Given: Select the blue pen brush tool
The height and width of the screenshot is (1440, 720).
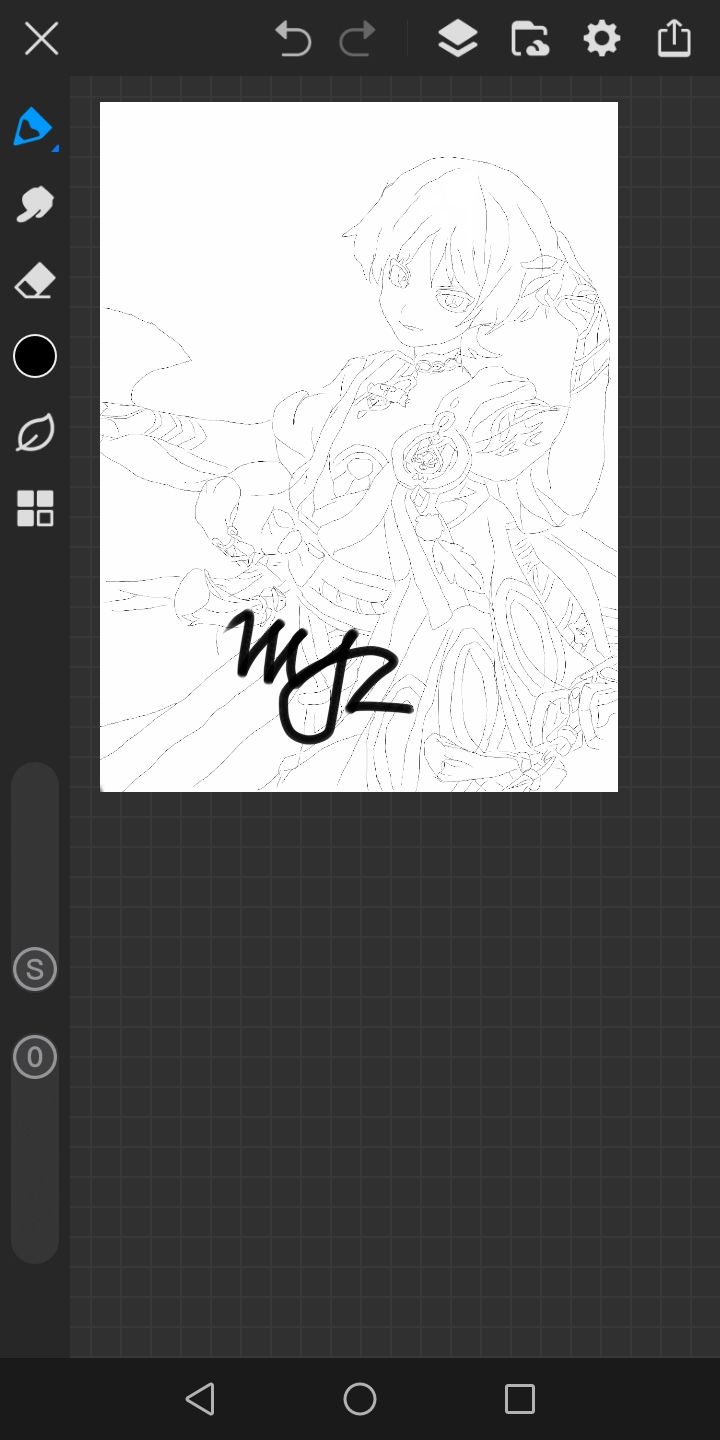Looking at the screenshot, I should (x=33, y=127).
